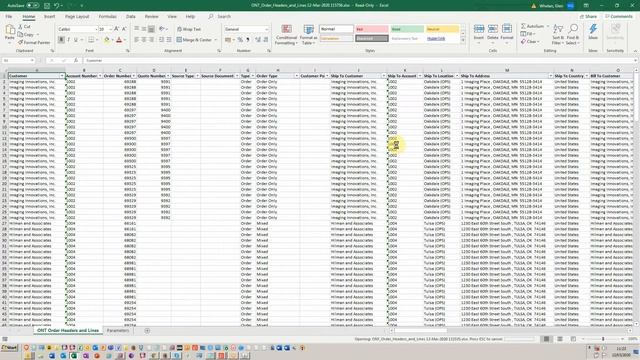Open the Order Number filter dropdown
Image resolution: width=640 pixels, height=360 pixels.
click(133, 76)
